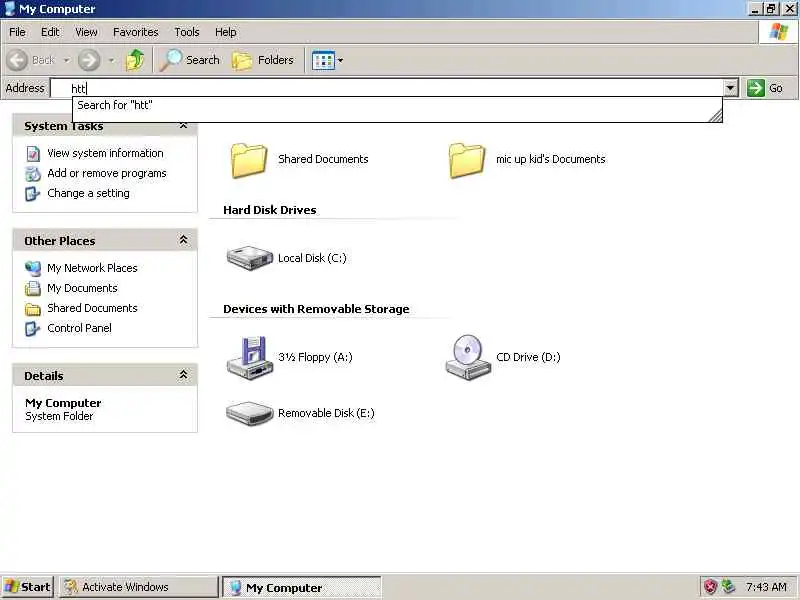Viewport: 800px width, 600px height.
Task: Click the Start button
Action: point(27,587)
